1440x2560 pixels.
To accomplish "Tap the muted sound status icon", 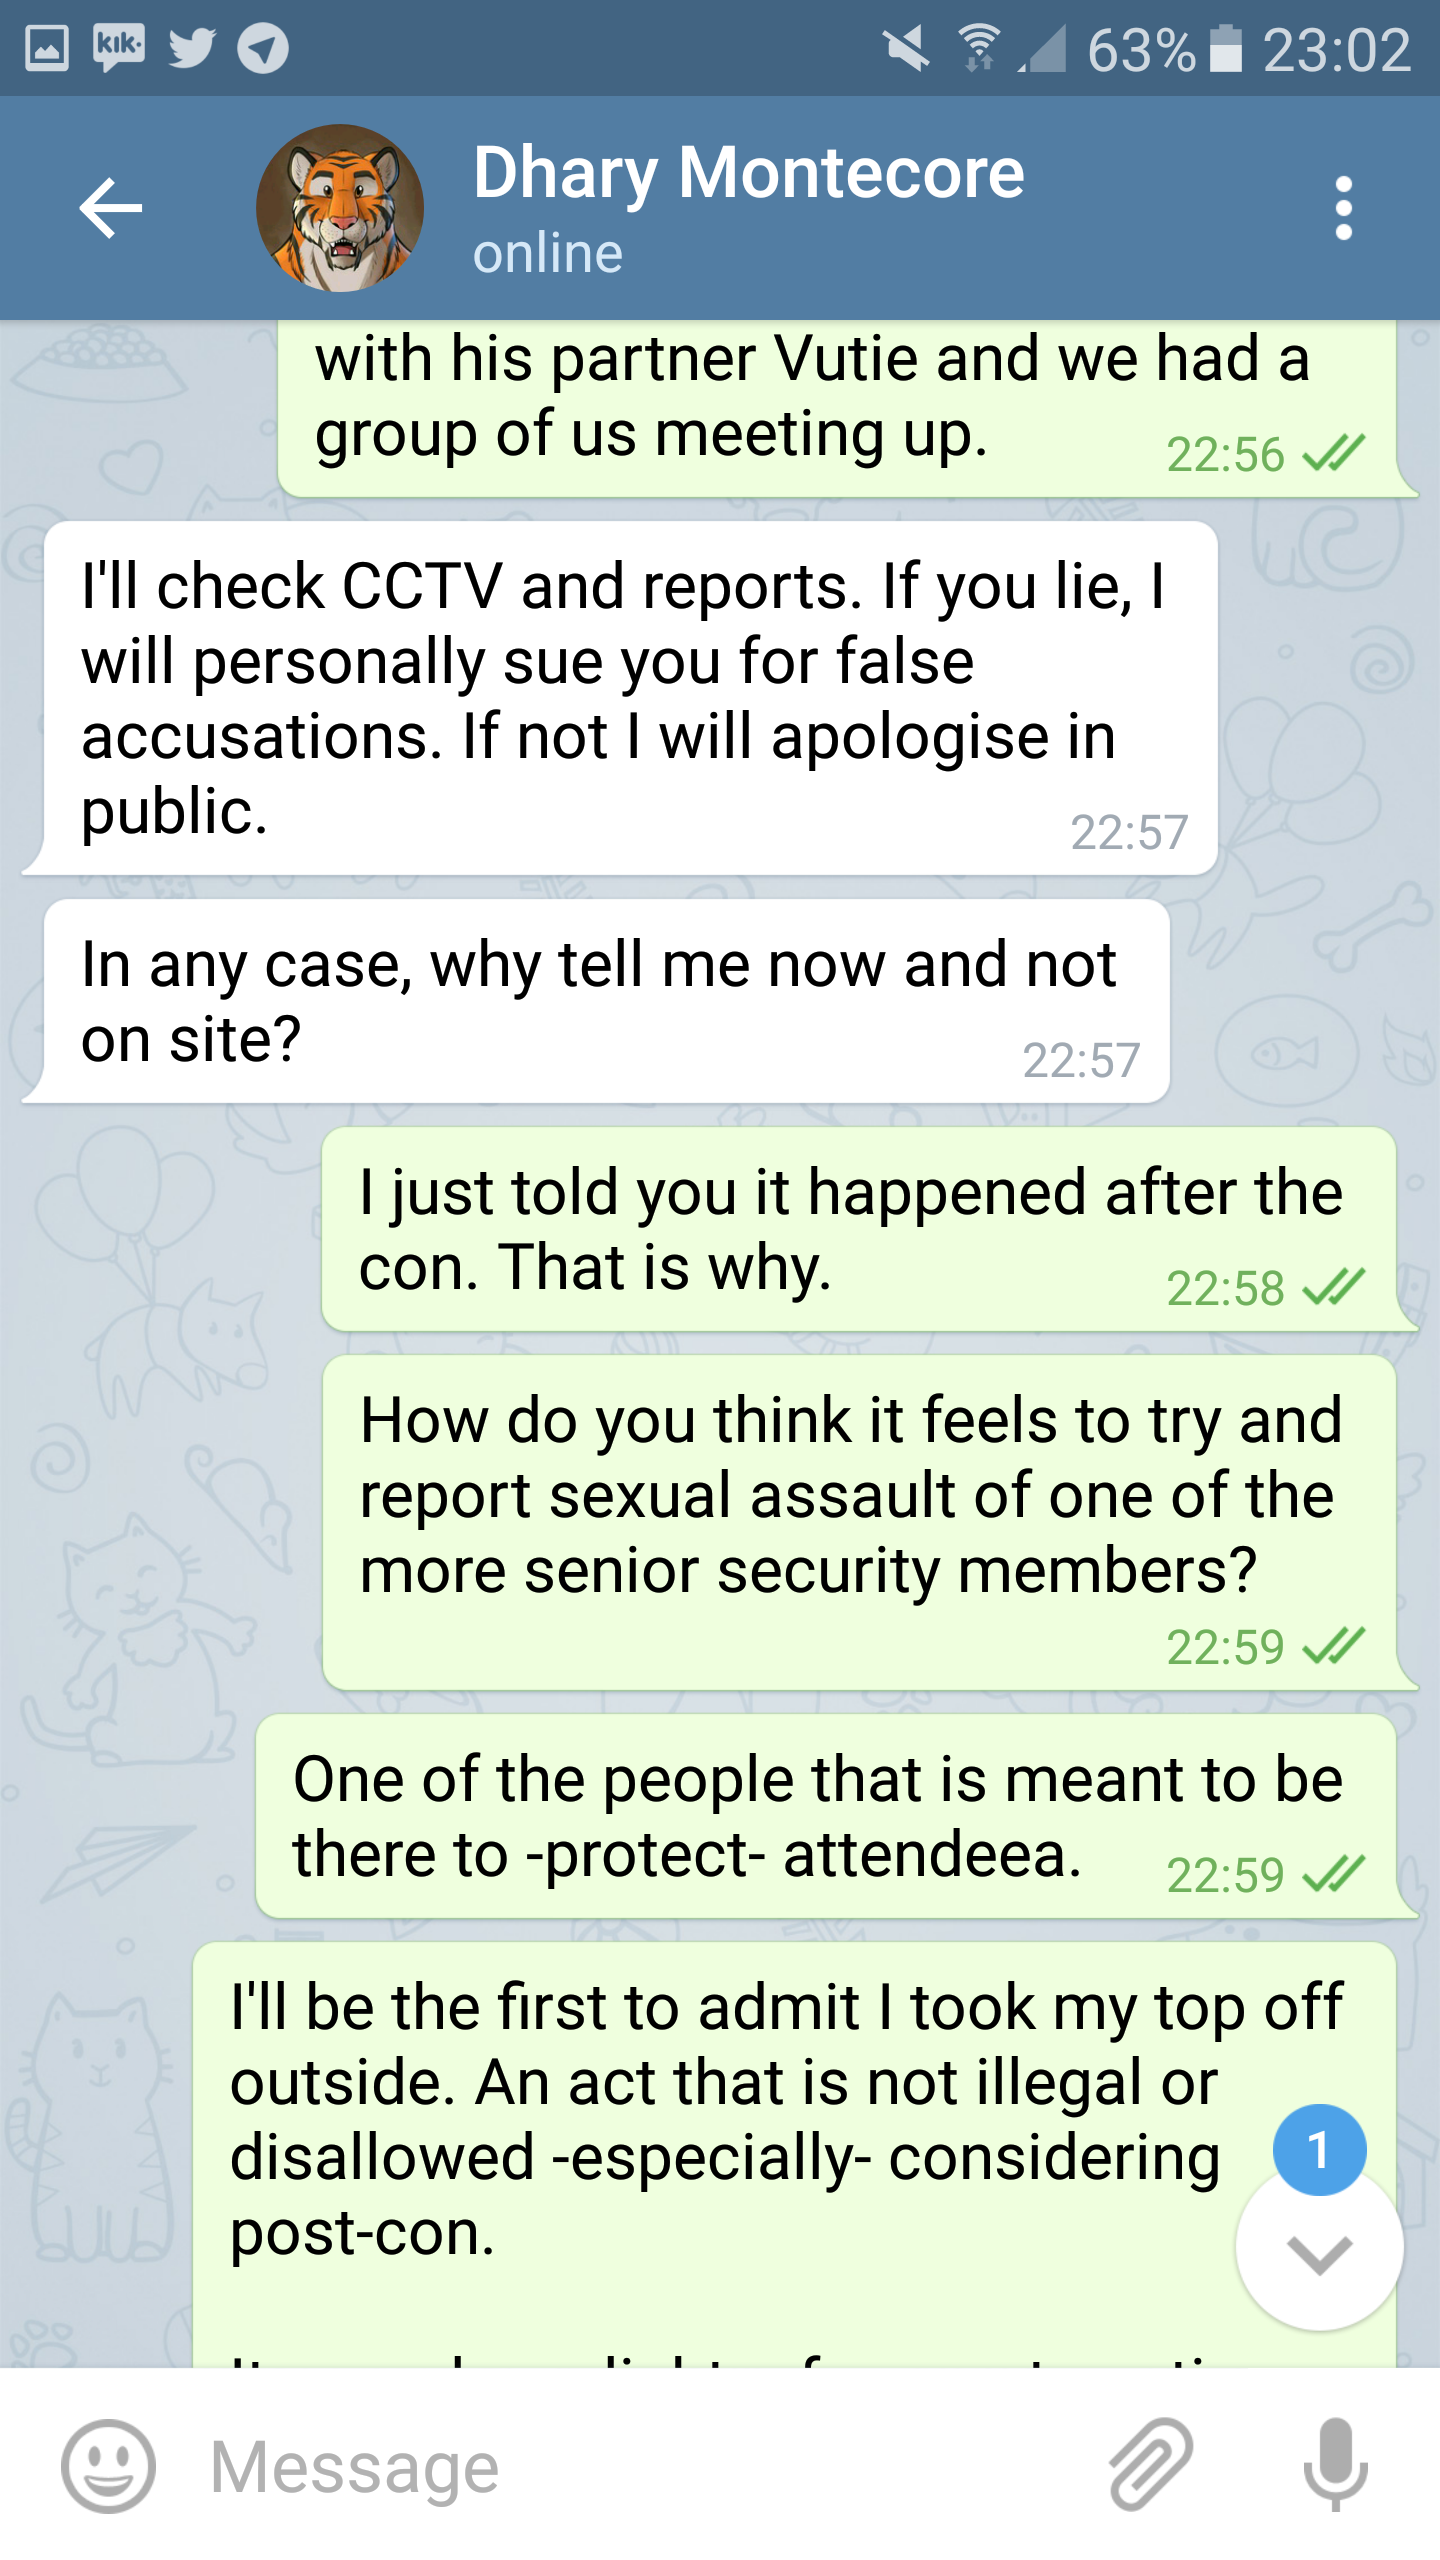I will (907, 48).
